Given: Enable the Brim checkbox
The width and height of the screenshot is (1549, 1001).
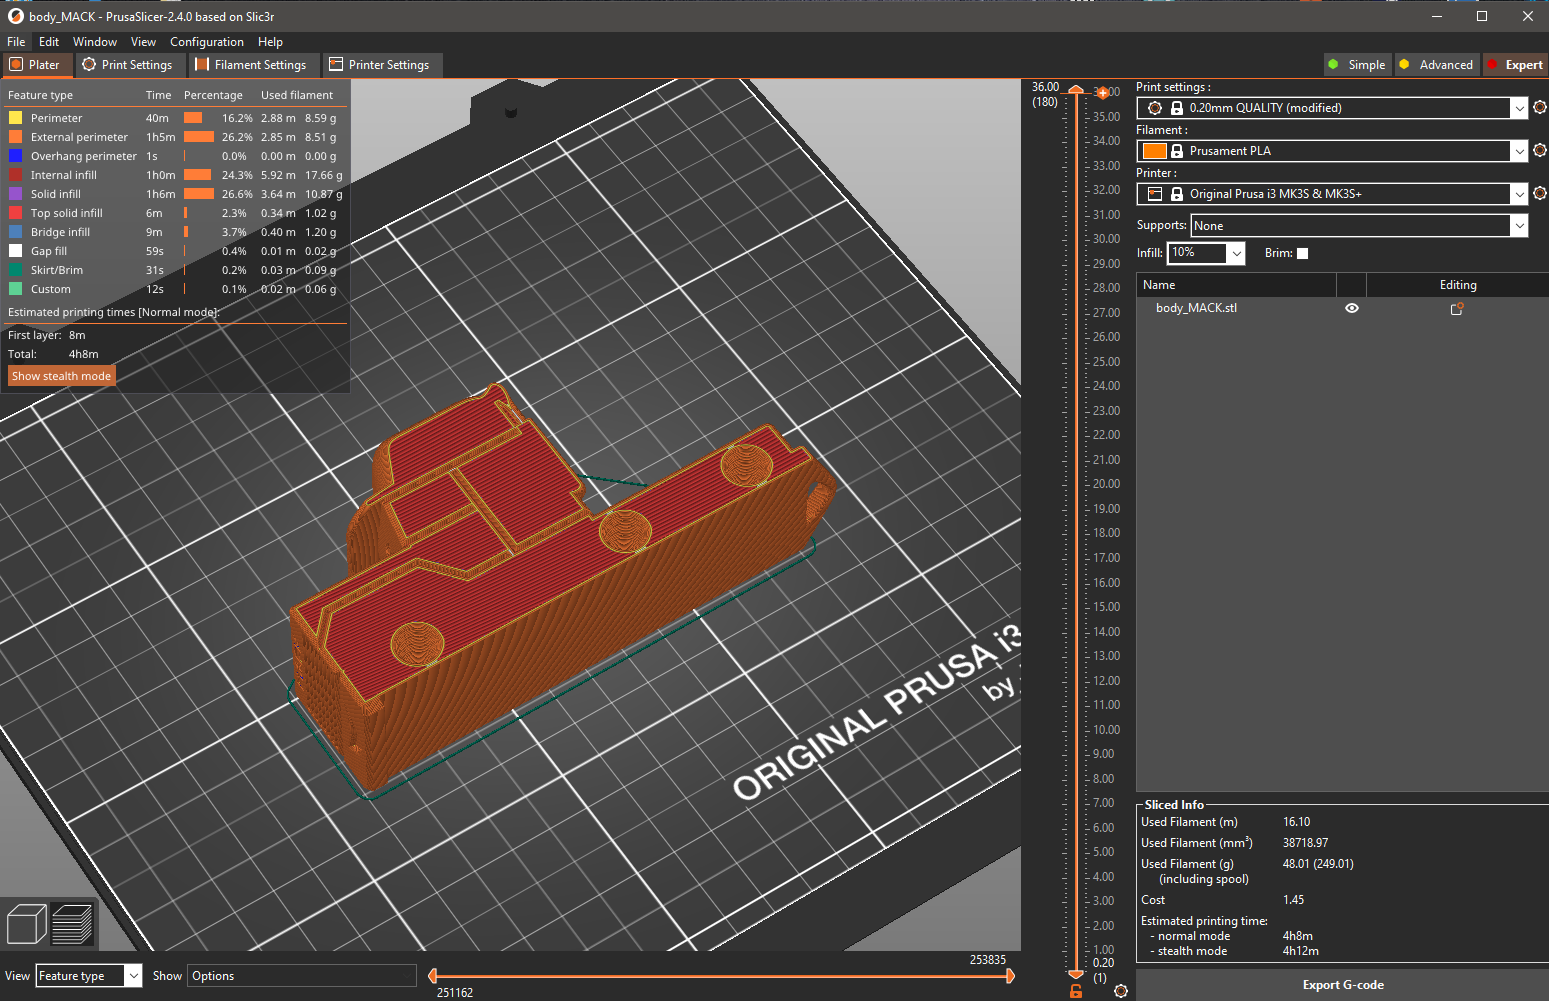Looking at the screenshot, I should [x=1302, y=253].
